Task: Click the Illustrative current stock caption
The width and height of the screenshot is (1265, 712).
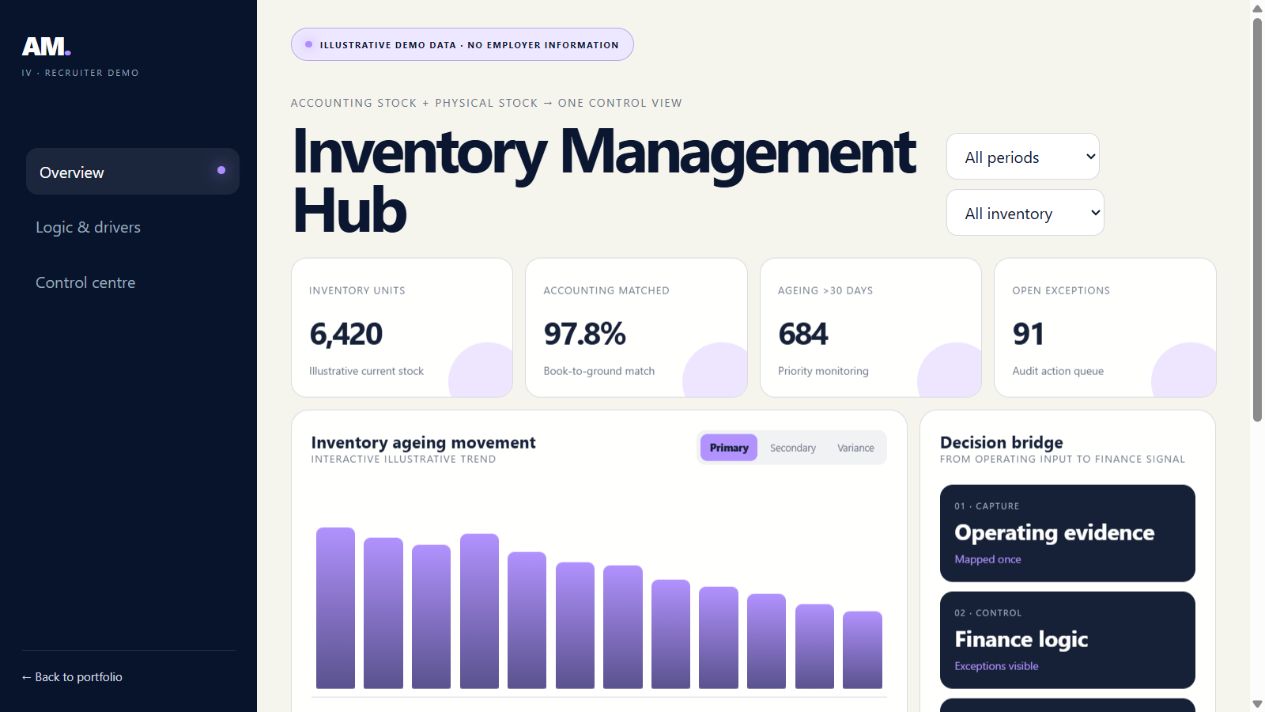Action: 366,371
